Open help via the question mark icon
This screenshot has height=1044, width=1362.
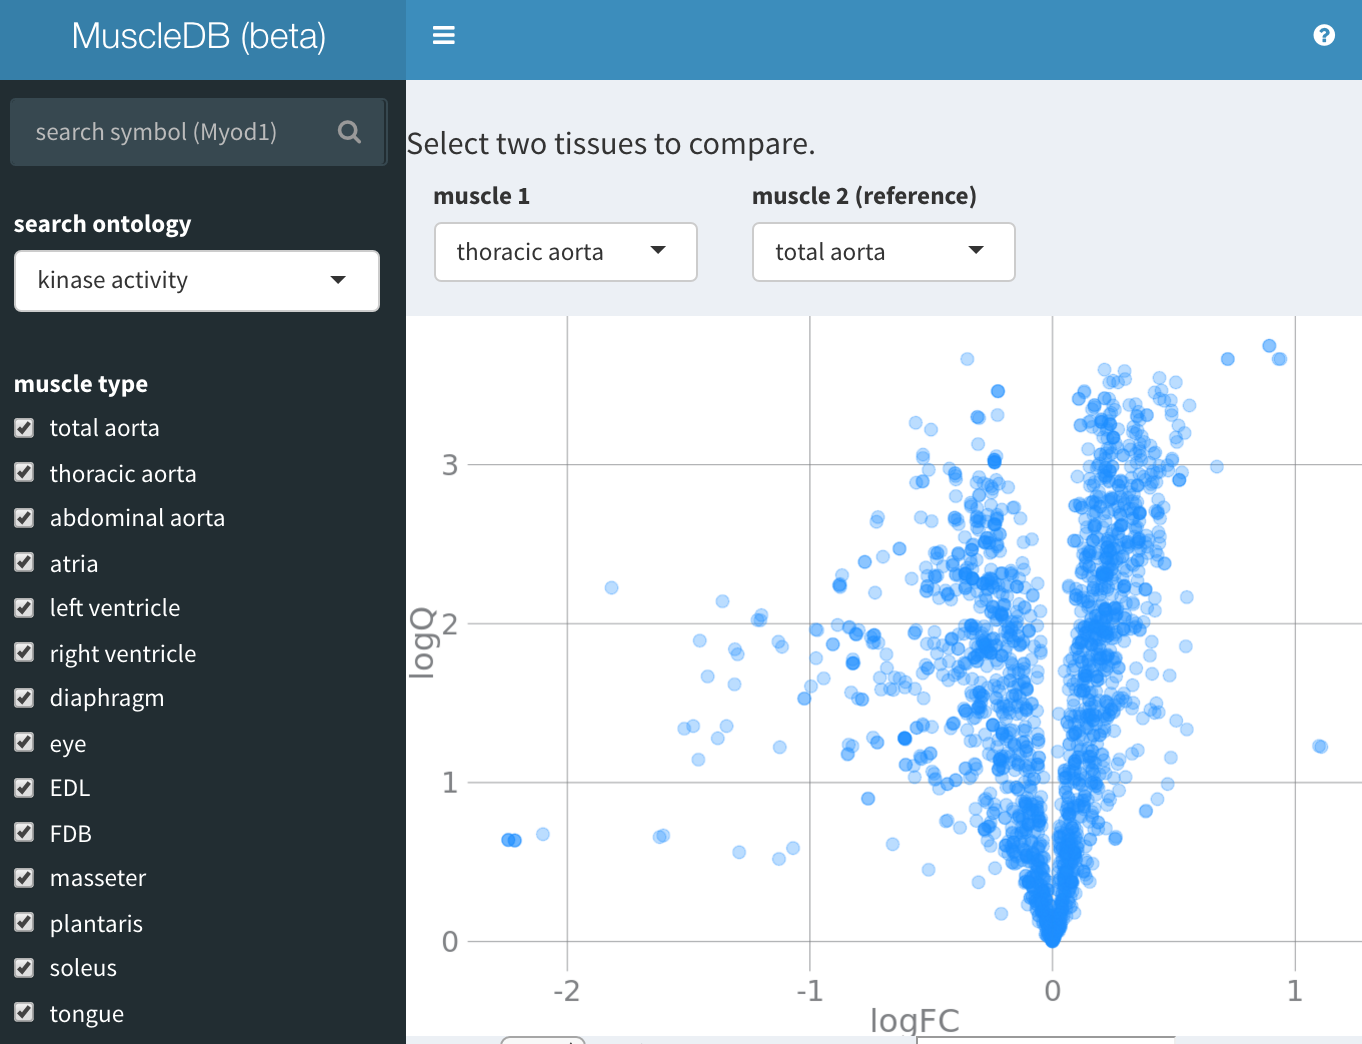pos(1324,36)
